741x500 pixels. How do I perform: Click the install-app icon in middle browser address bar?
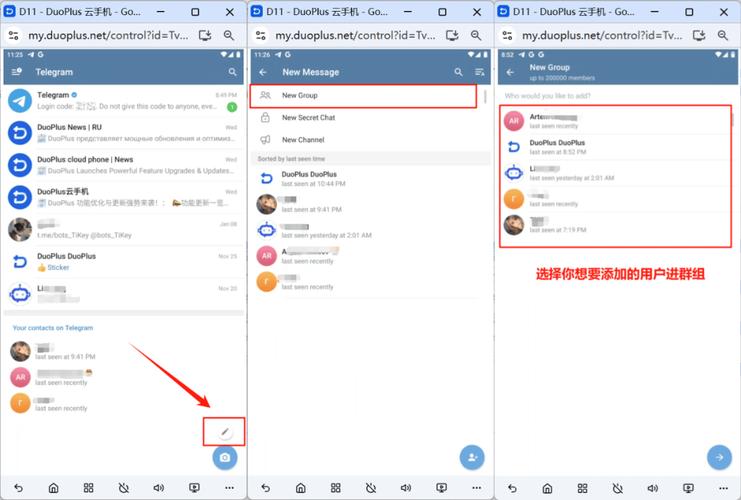point(452,35)
